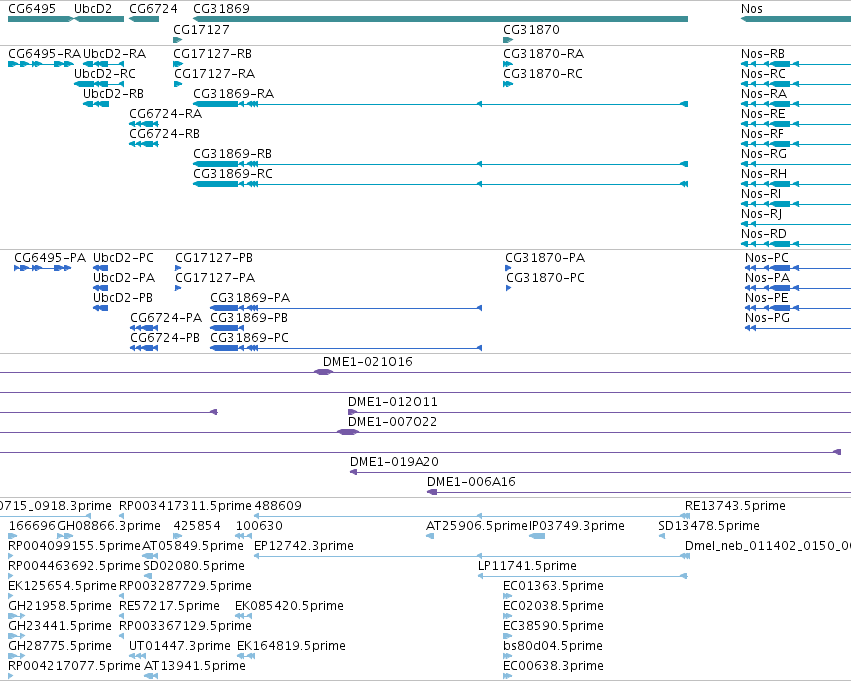
Task: Select transcript CG31870-RA
Action: click(x=543, y=54)
